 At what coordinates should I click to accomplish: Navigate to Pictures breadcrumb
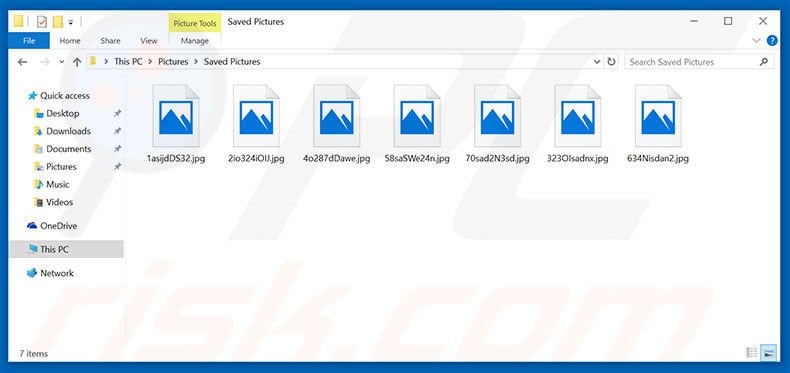coord(173,61)
